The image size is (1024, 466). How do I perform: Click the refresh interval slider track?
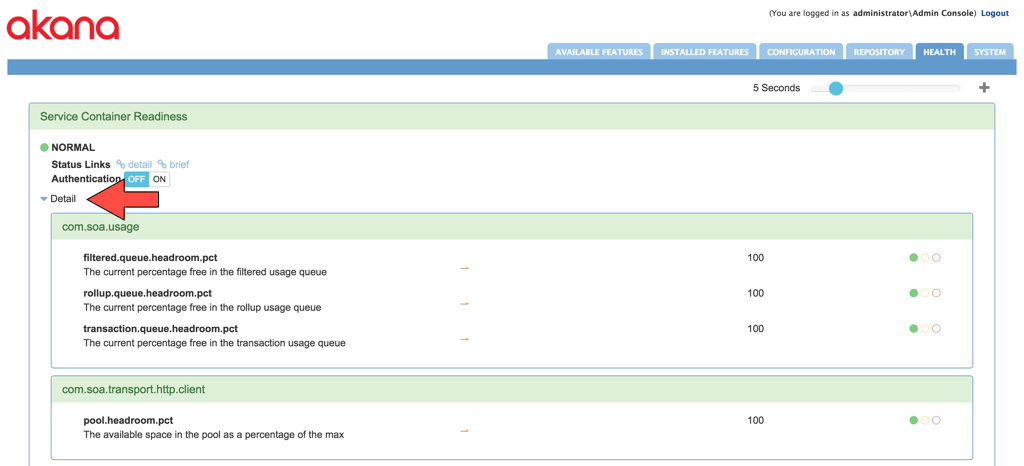(886, 88)
